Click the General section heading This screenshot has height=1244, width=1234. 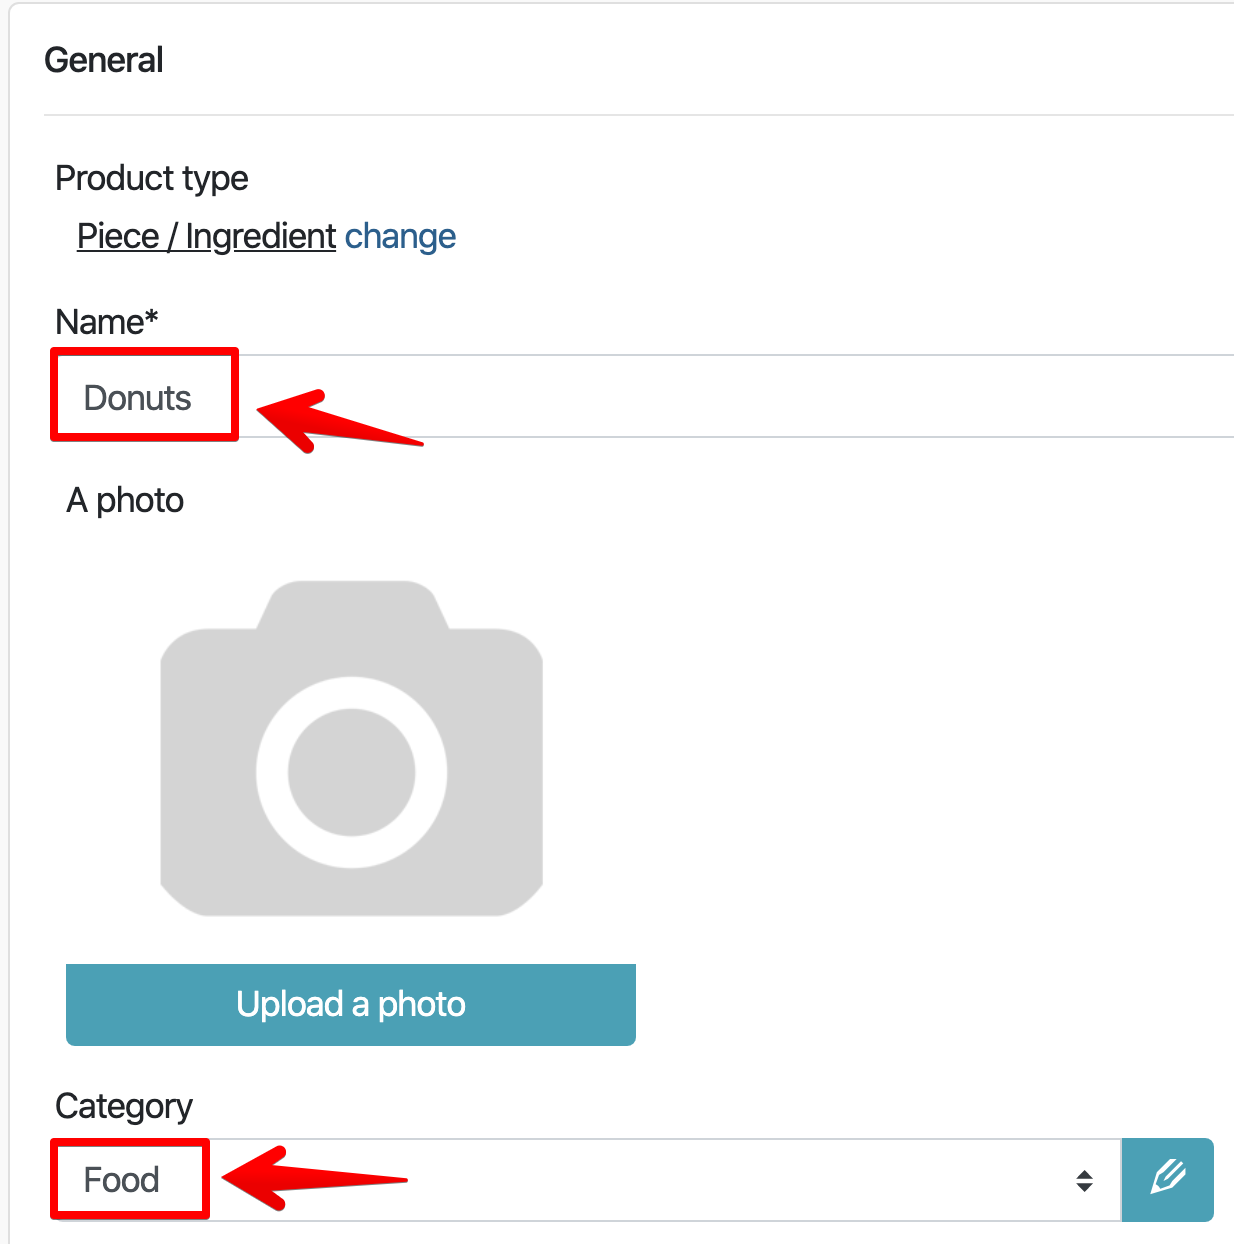pyautogui.click(x=104, y=61)
